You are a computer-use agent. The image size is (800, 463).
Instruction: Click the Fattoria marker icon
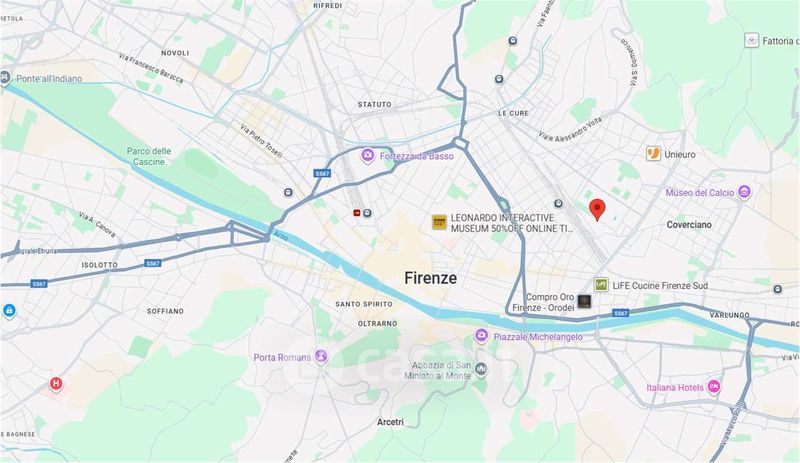tap(752, 40)
